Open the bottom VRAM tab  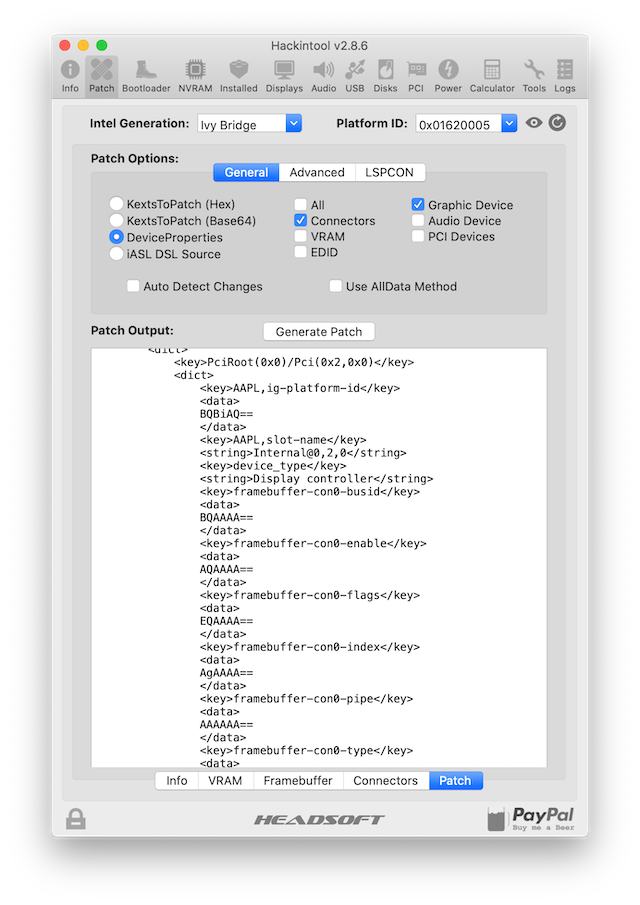(225, 780)
